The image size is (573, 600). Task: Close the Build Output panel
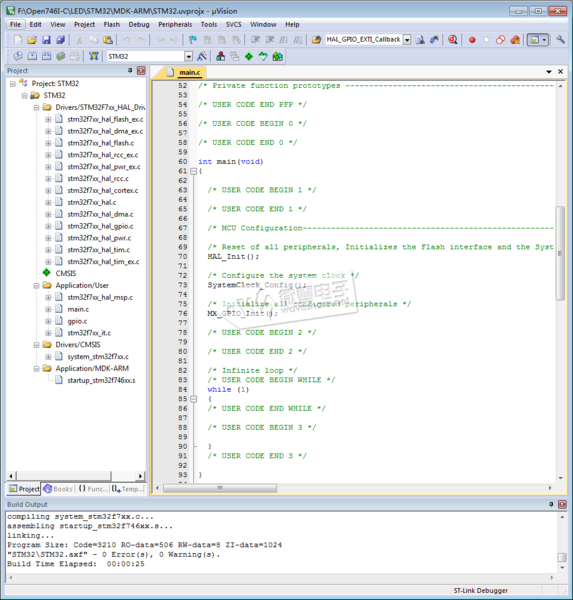point(562,504)
